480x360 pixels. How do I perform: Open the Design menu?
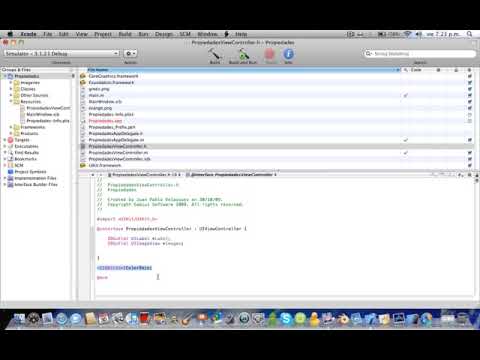coord(164,34)
